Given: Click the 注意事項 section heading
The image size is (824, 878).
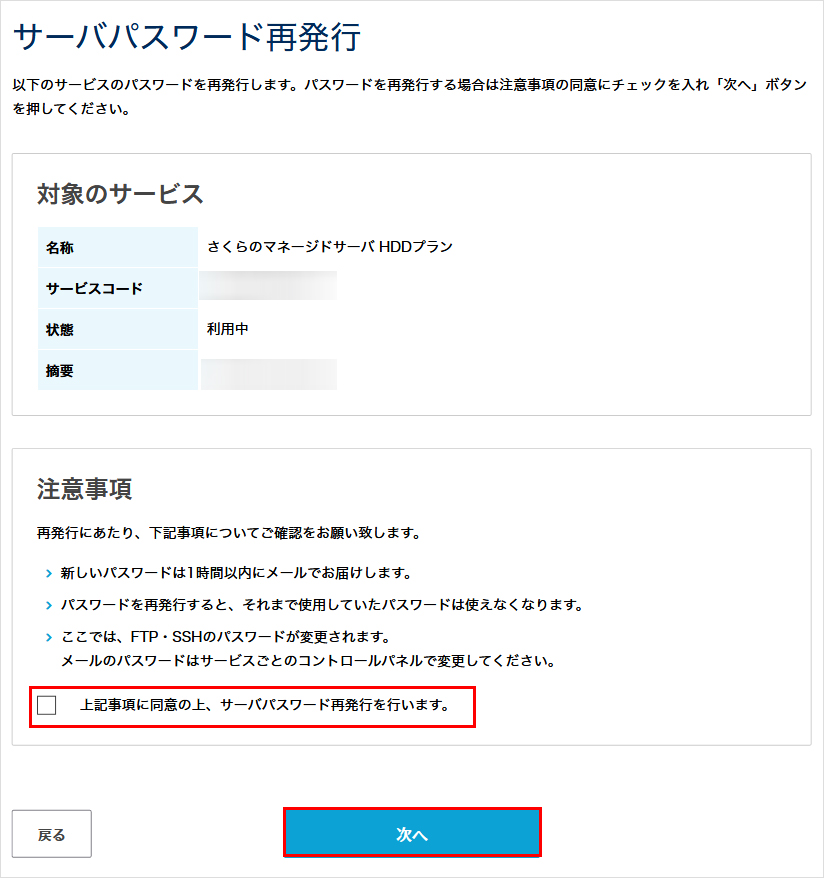Looking at the screenshot, I should pos(85,489).
